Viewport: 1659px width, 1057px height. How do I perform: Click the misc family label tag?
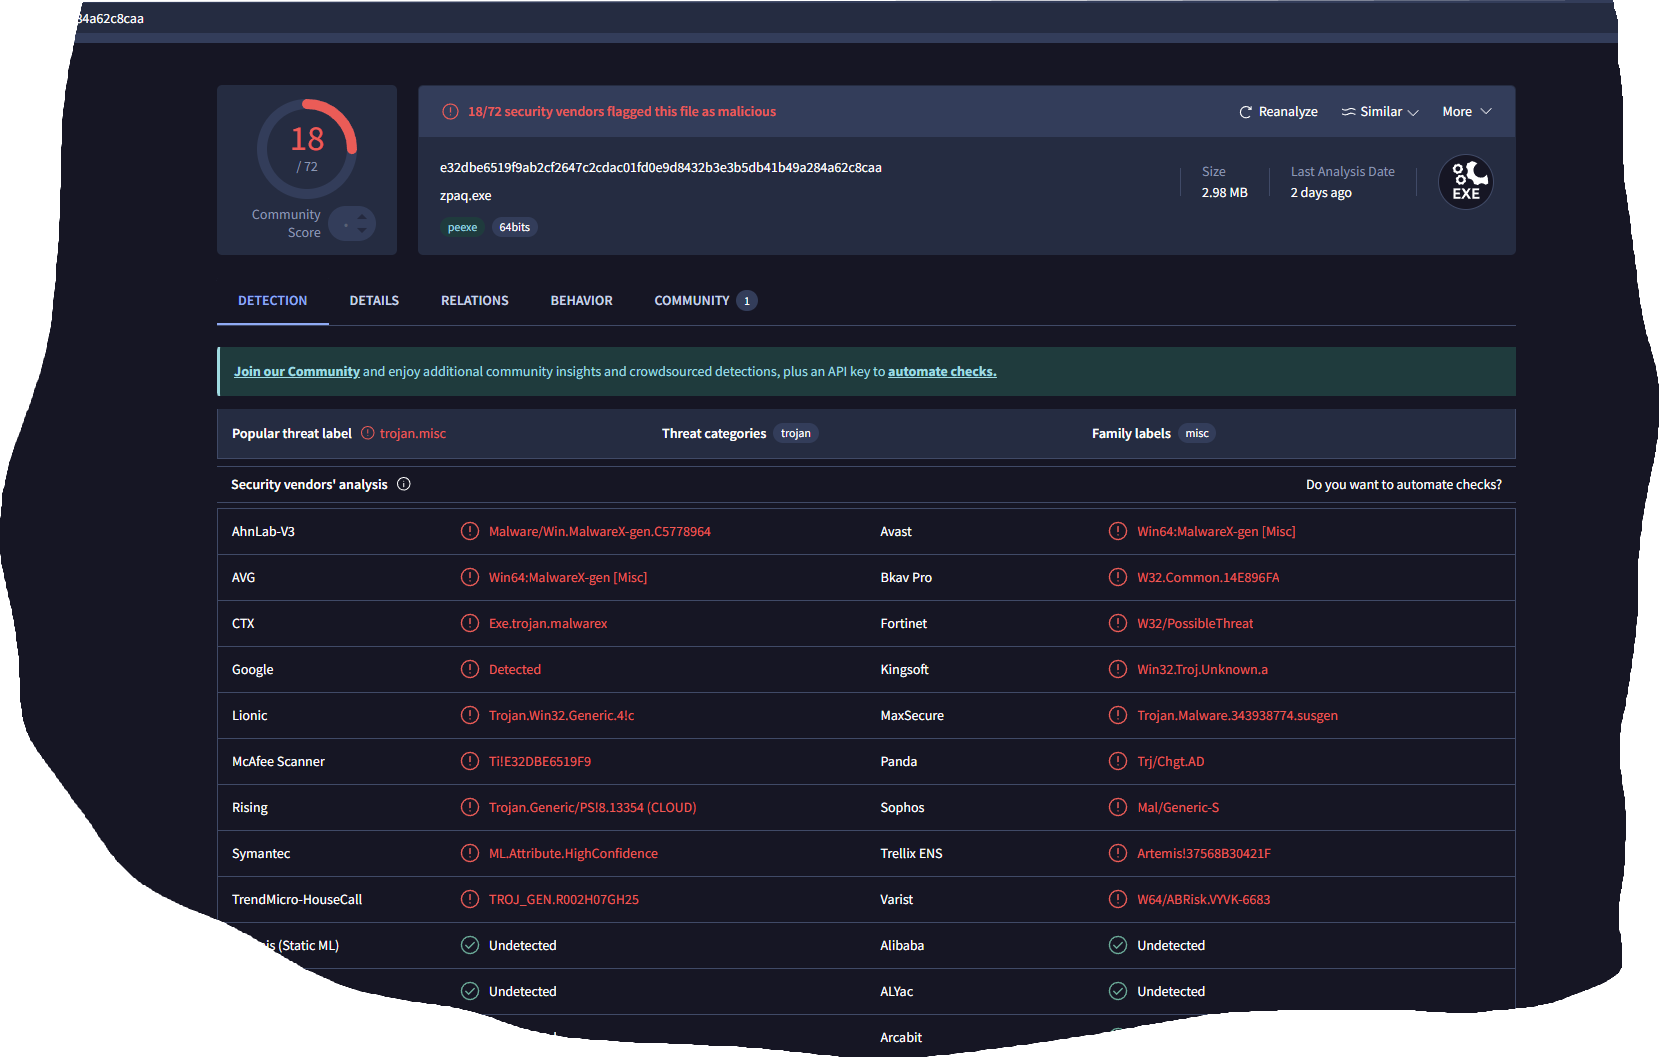click(1197, 433)
